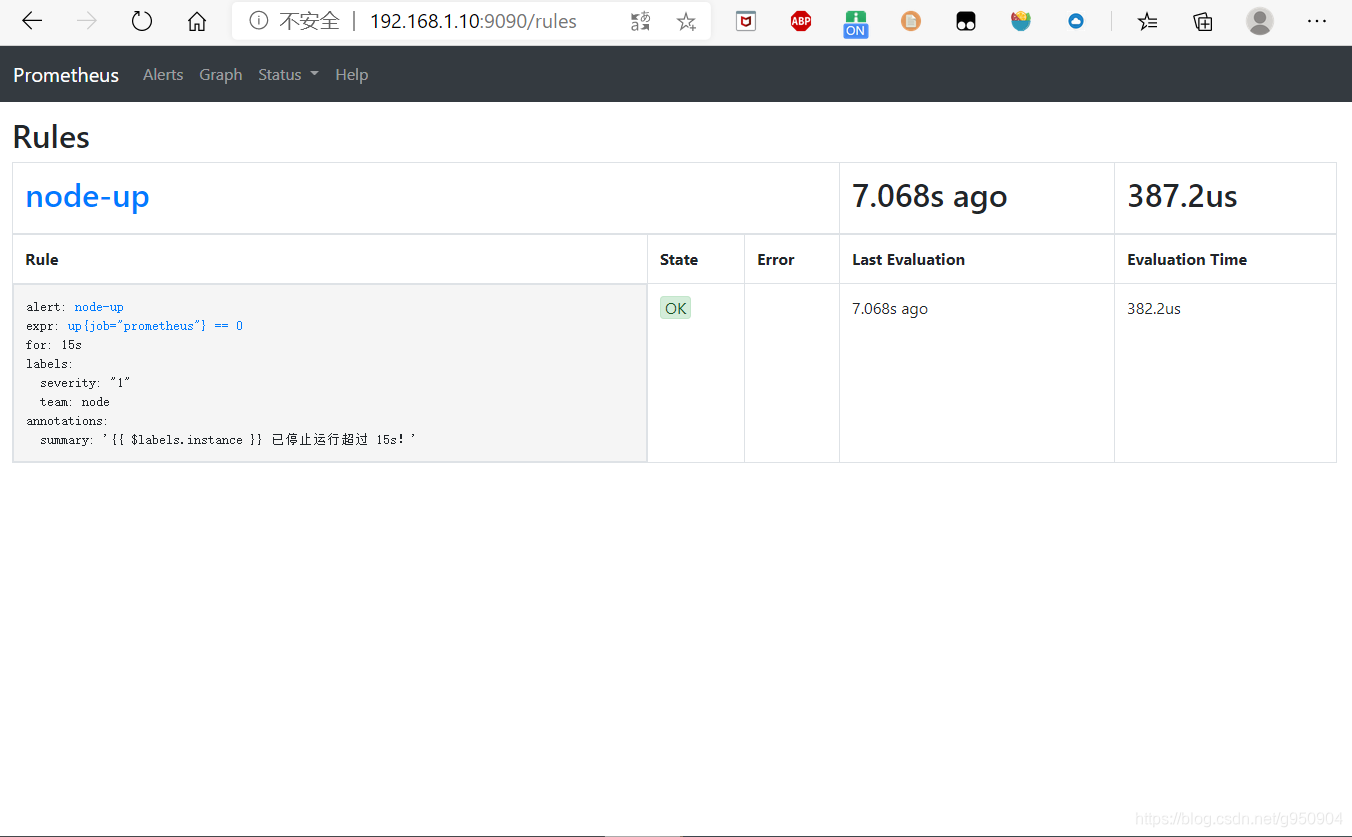1352x837 pixels.
Task: Click the node-up alert name link
Action: tap(99, 307)
